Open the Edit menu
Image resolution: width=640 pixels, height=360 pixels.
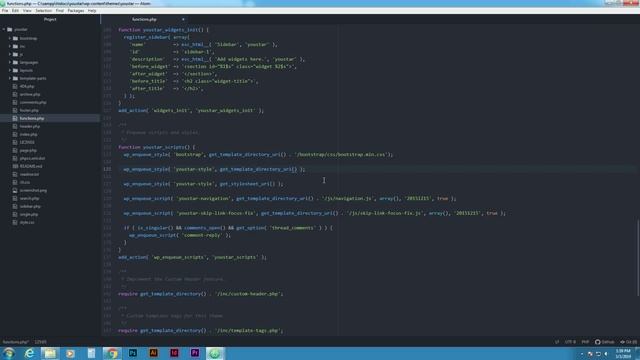click(16, 11)
